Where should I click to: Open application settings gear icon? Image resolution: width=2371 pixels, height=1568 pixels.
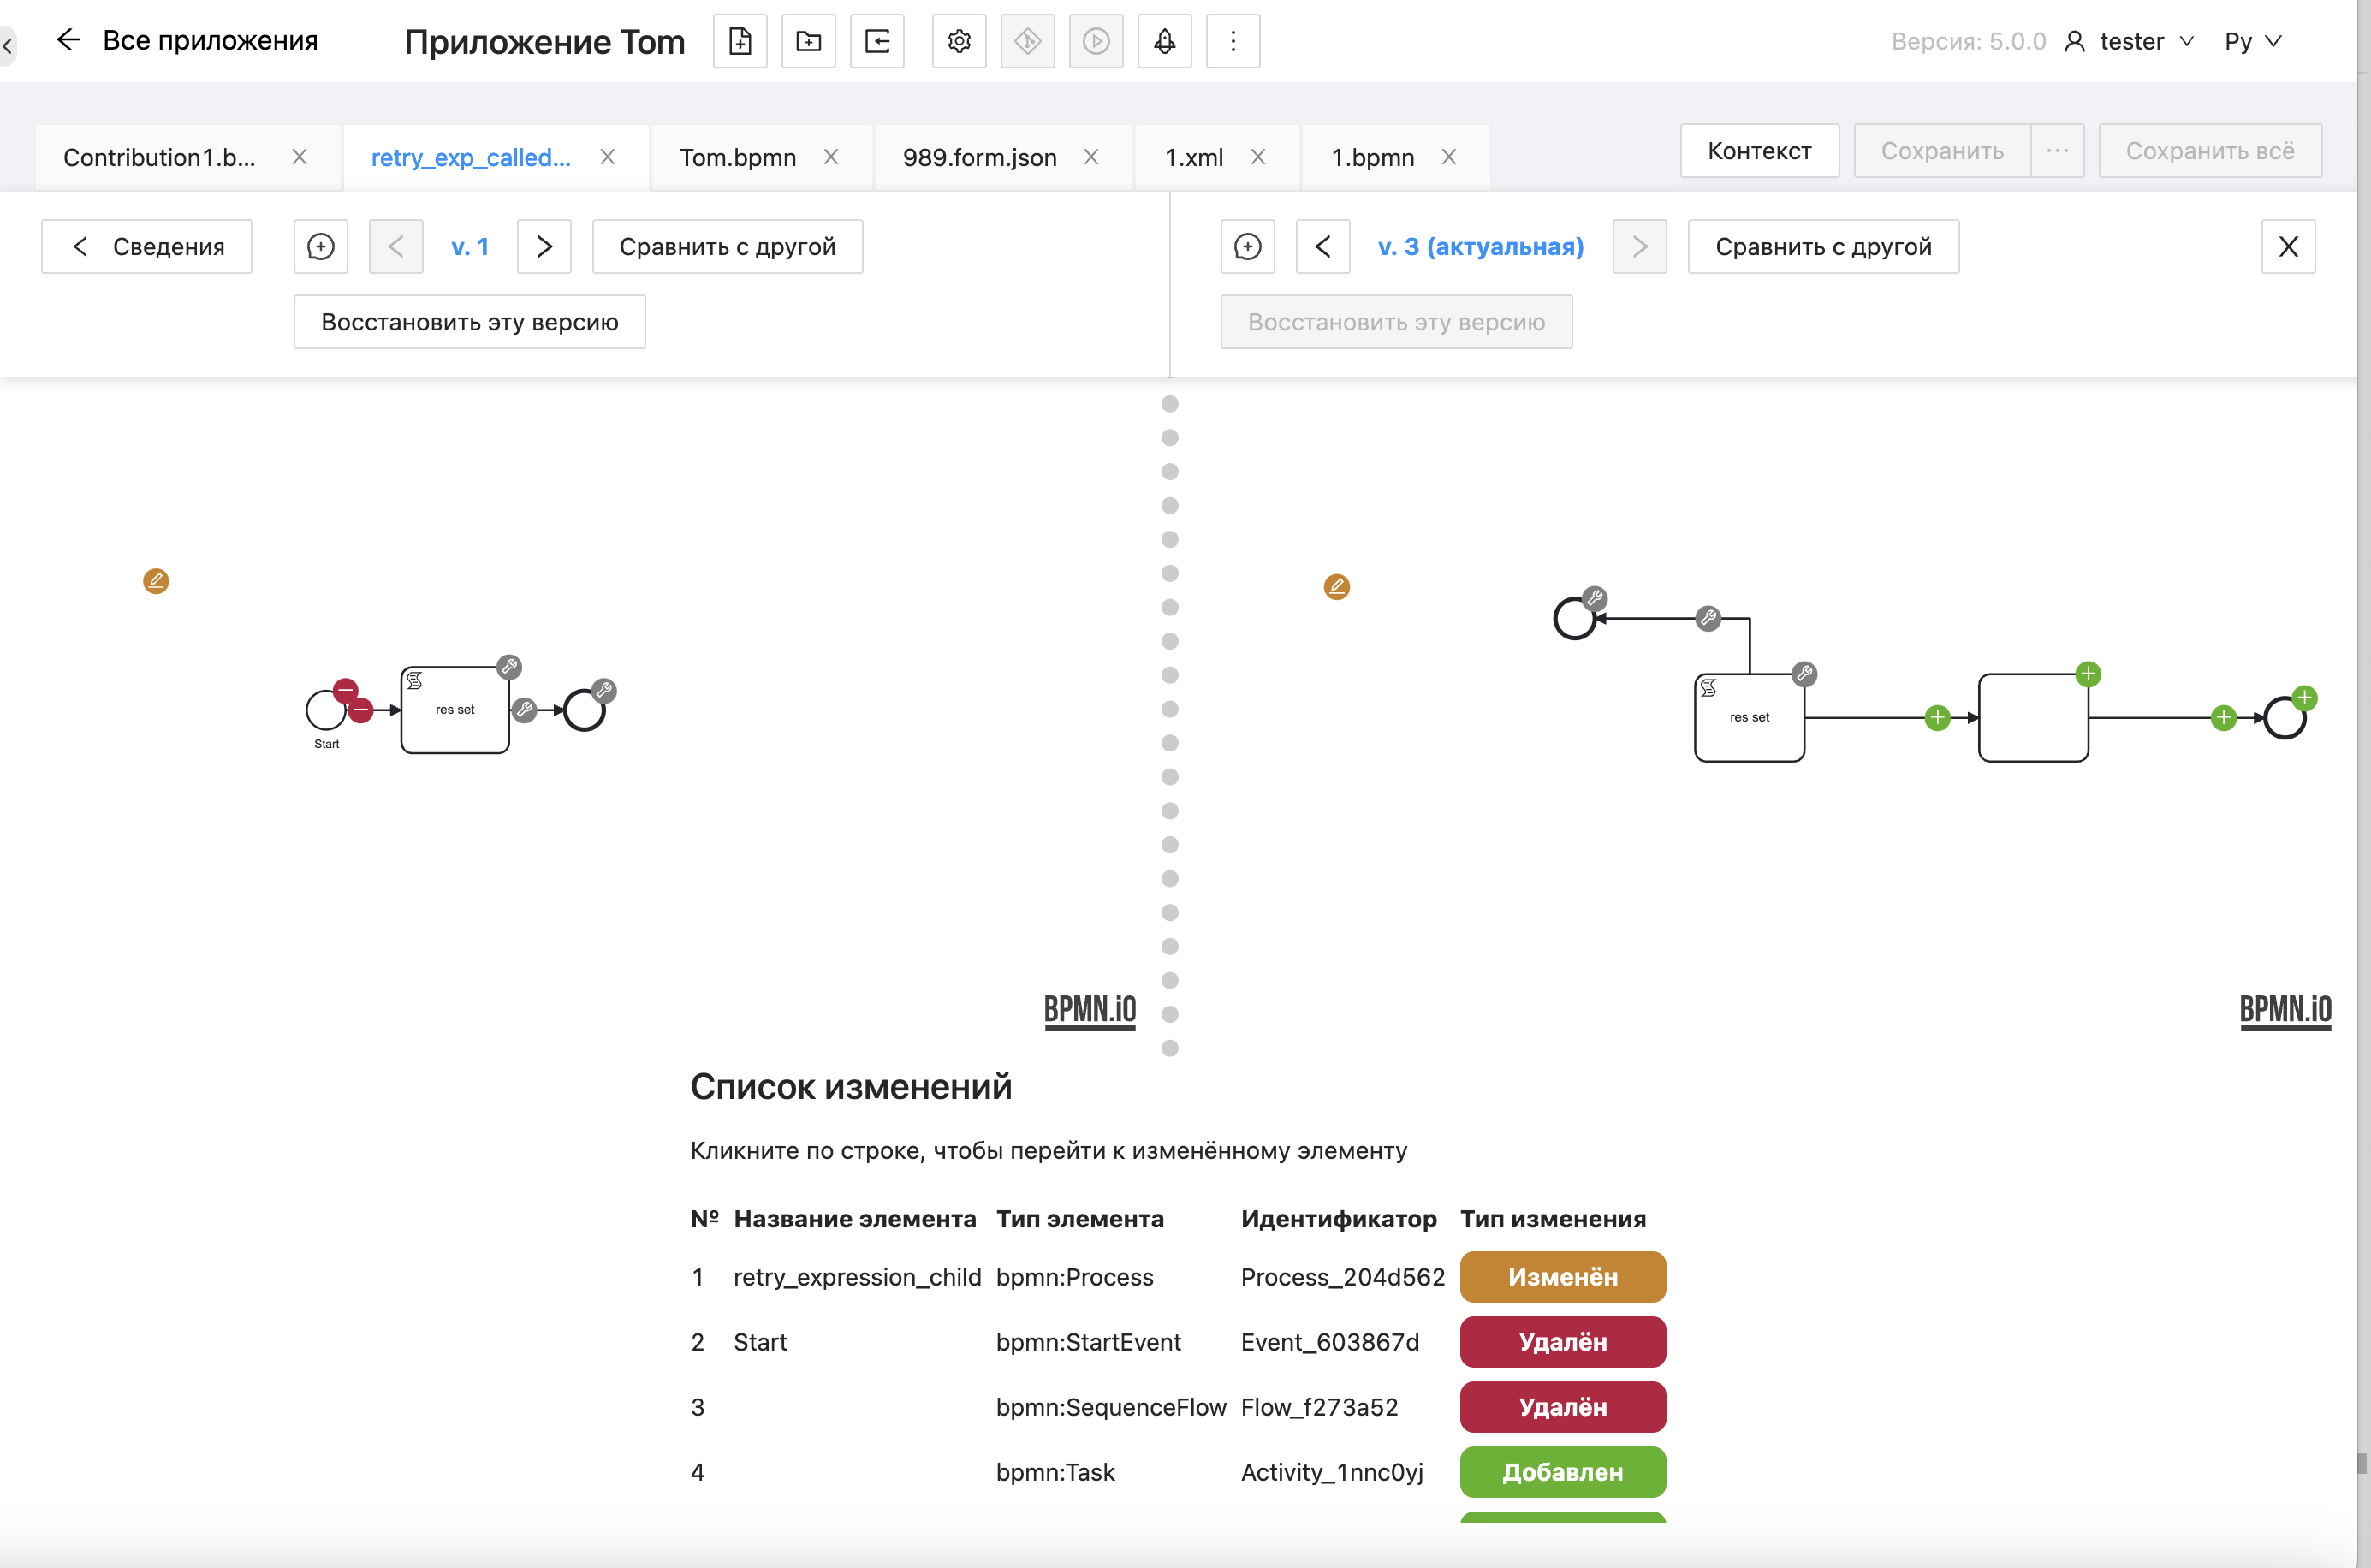coord(959,41)
